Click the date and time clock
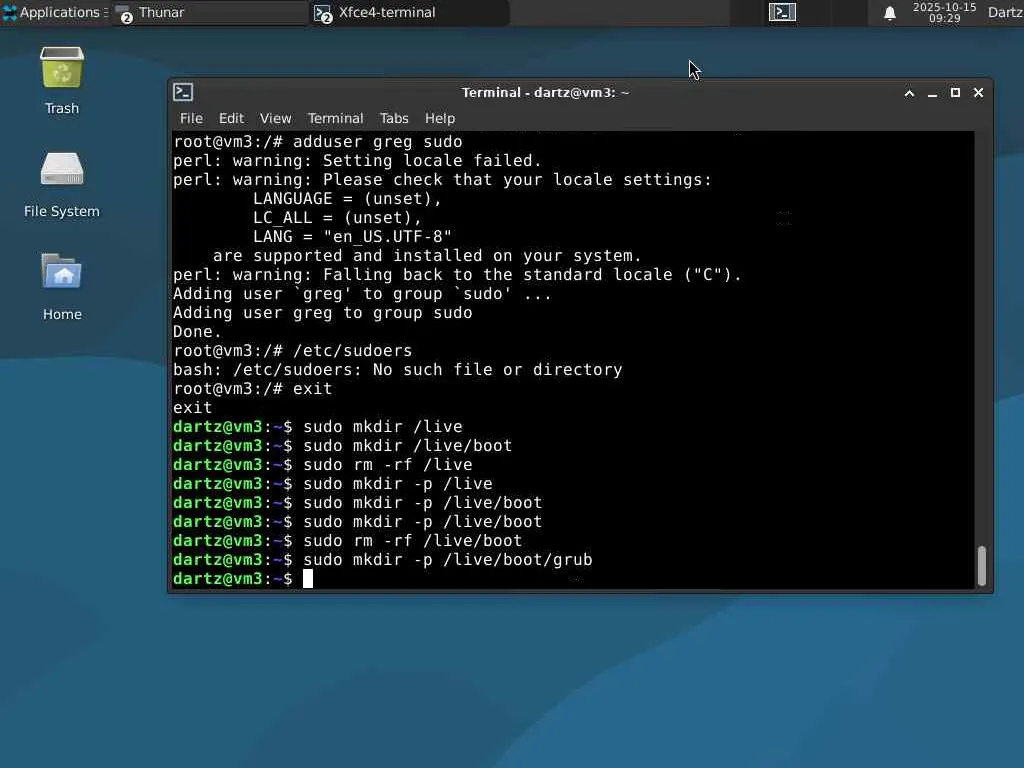This screenshot has height=768, width=1024. (944, 12)
